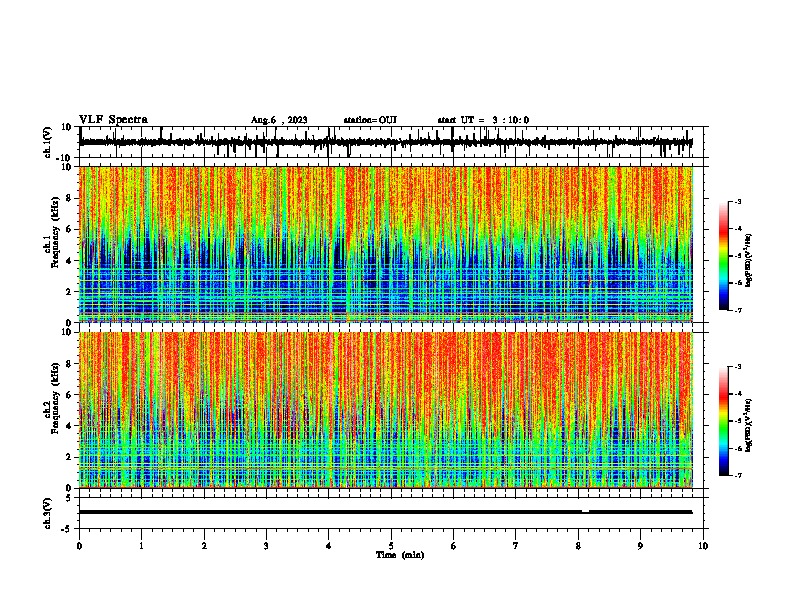
Task: Click the ch.2 spectrogram panel
Action: click(385, 410)
